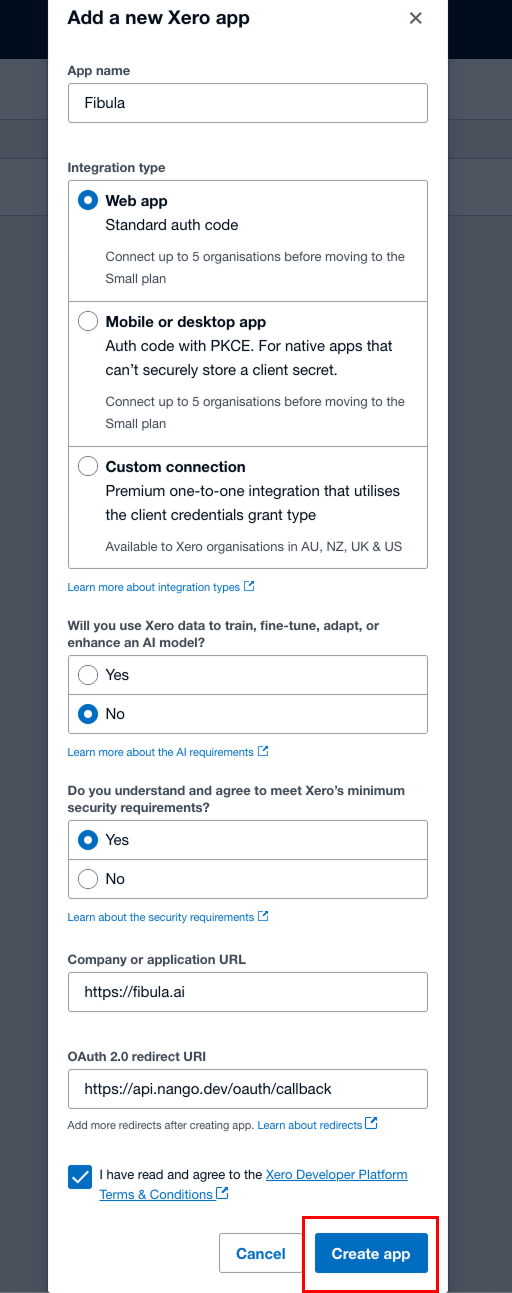Image resolution: width=512 pixels, height=1293 pixels.
Task: Toggle the Terms & Conditions agreement checkbox
Action: click(80, 1176)
